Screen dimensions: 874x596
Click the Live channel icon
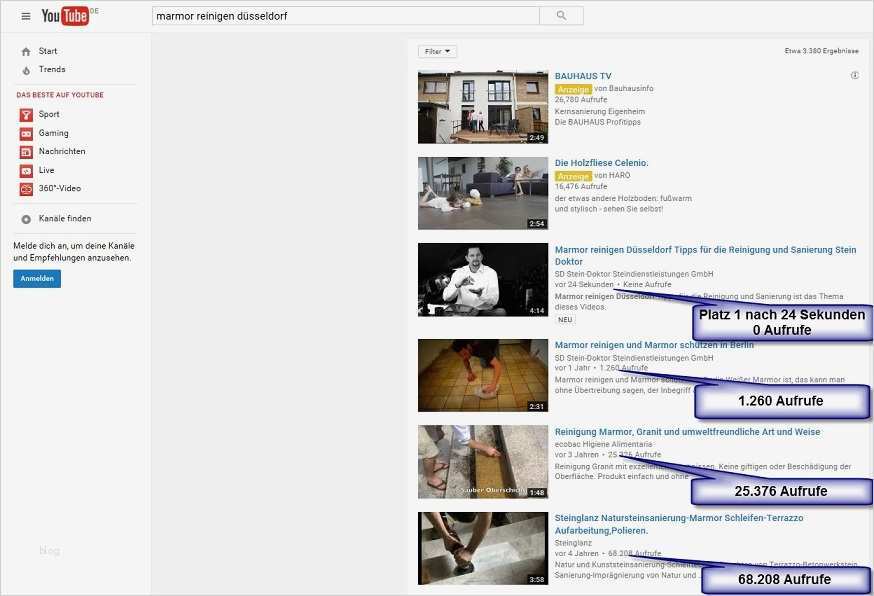point(26,171)
